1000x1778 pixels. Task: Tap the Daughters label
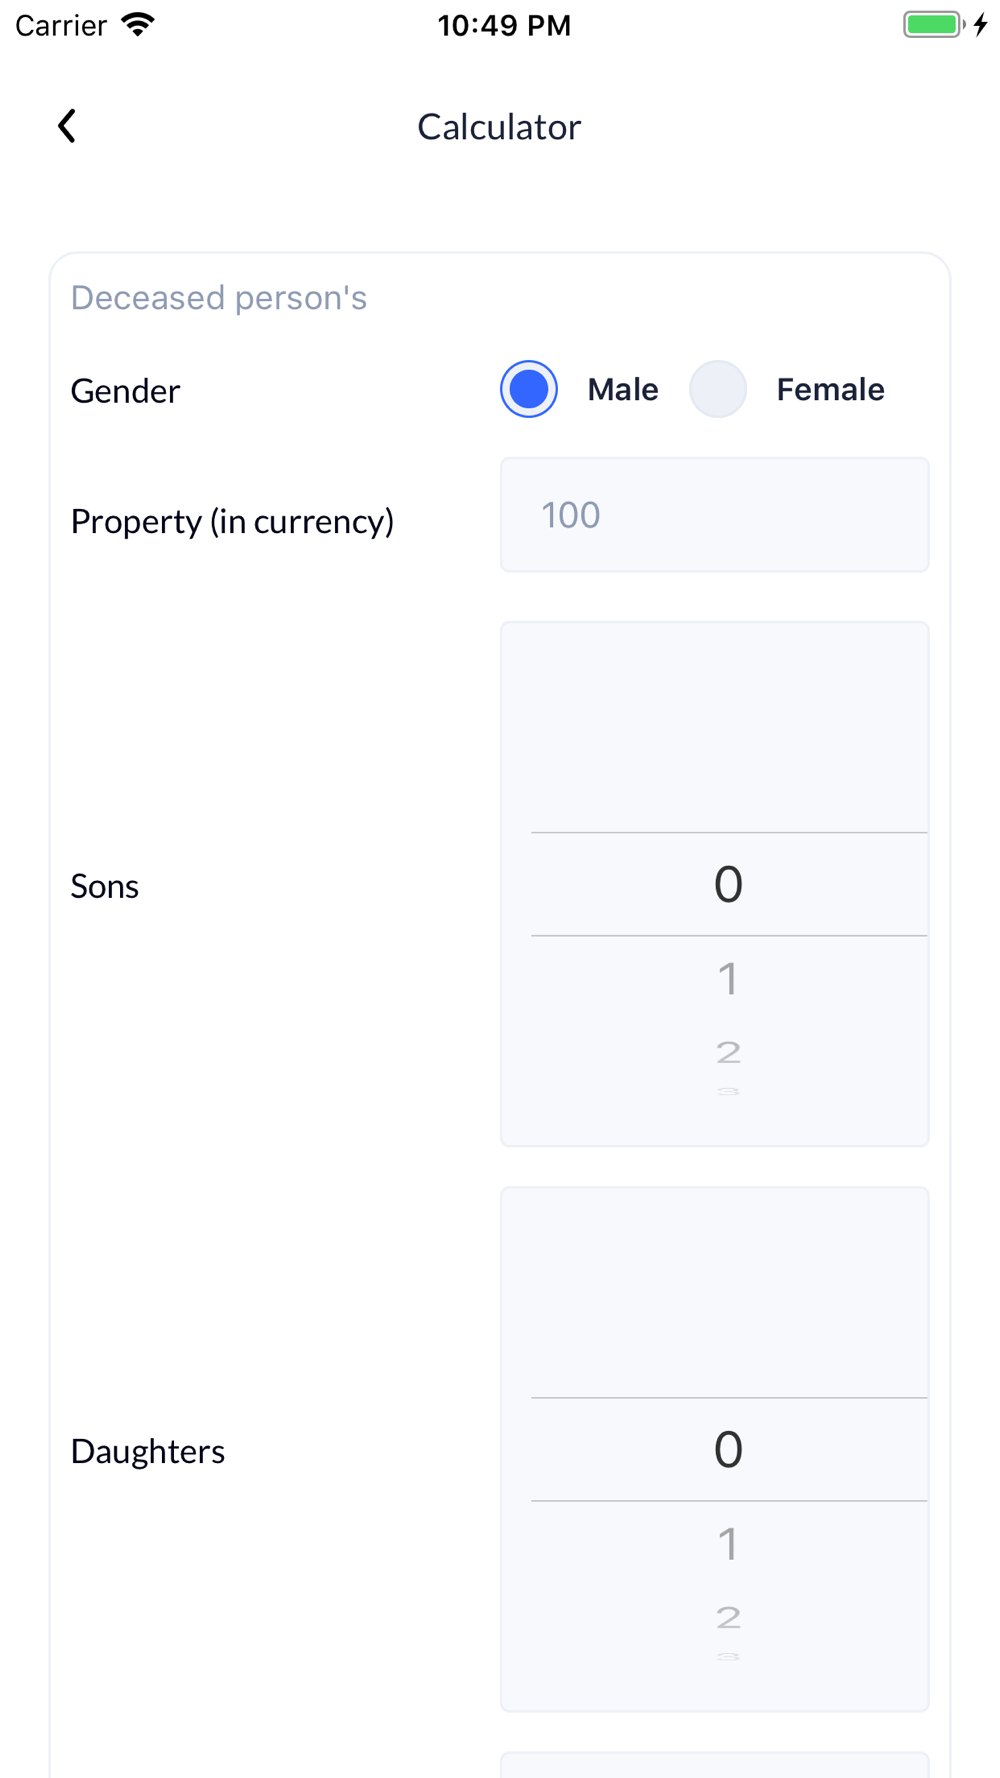(148, 1451)
